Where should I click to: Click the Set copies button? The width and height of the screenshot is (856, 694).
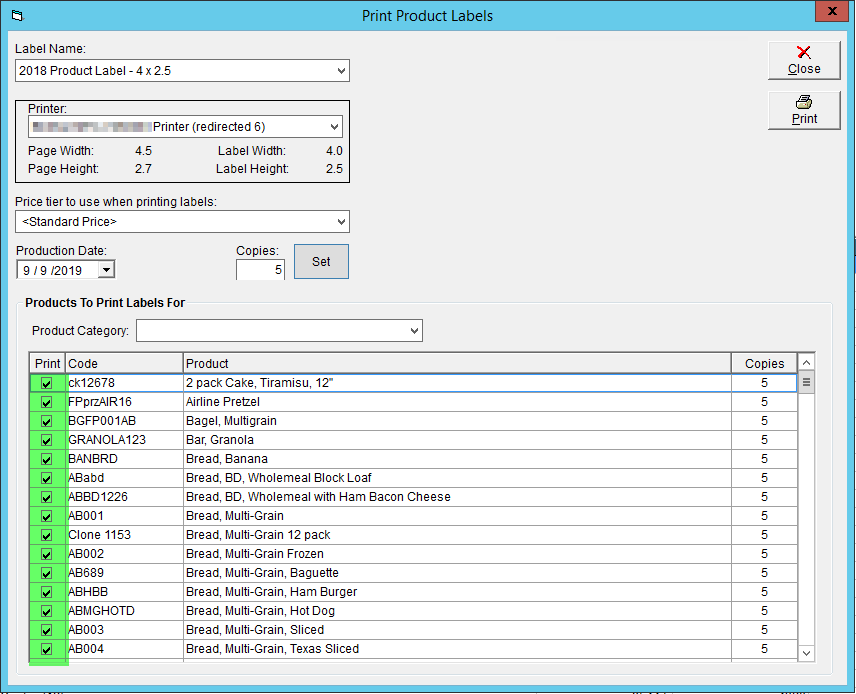(x=321, y=262)
